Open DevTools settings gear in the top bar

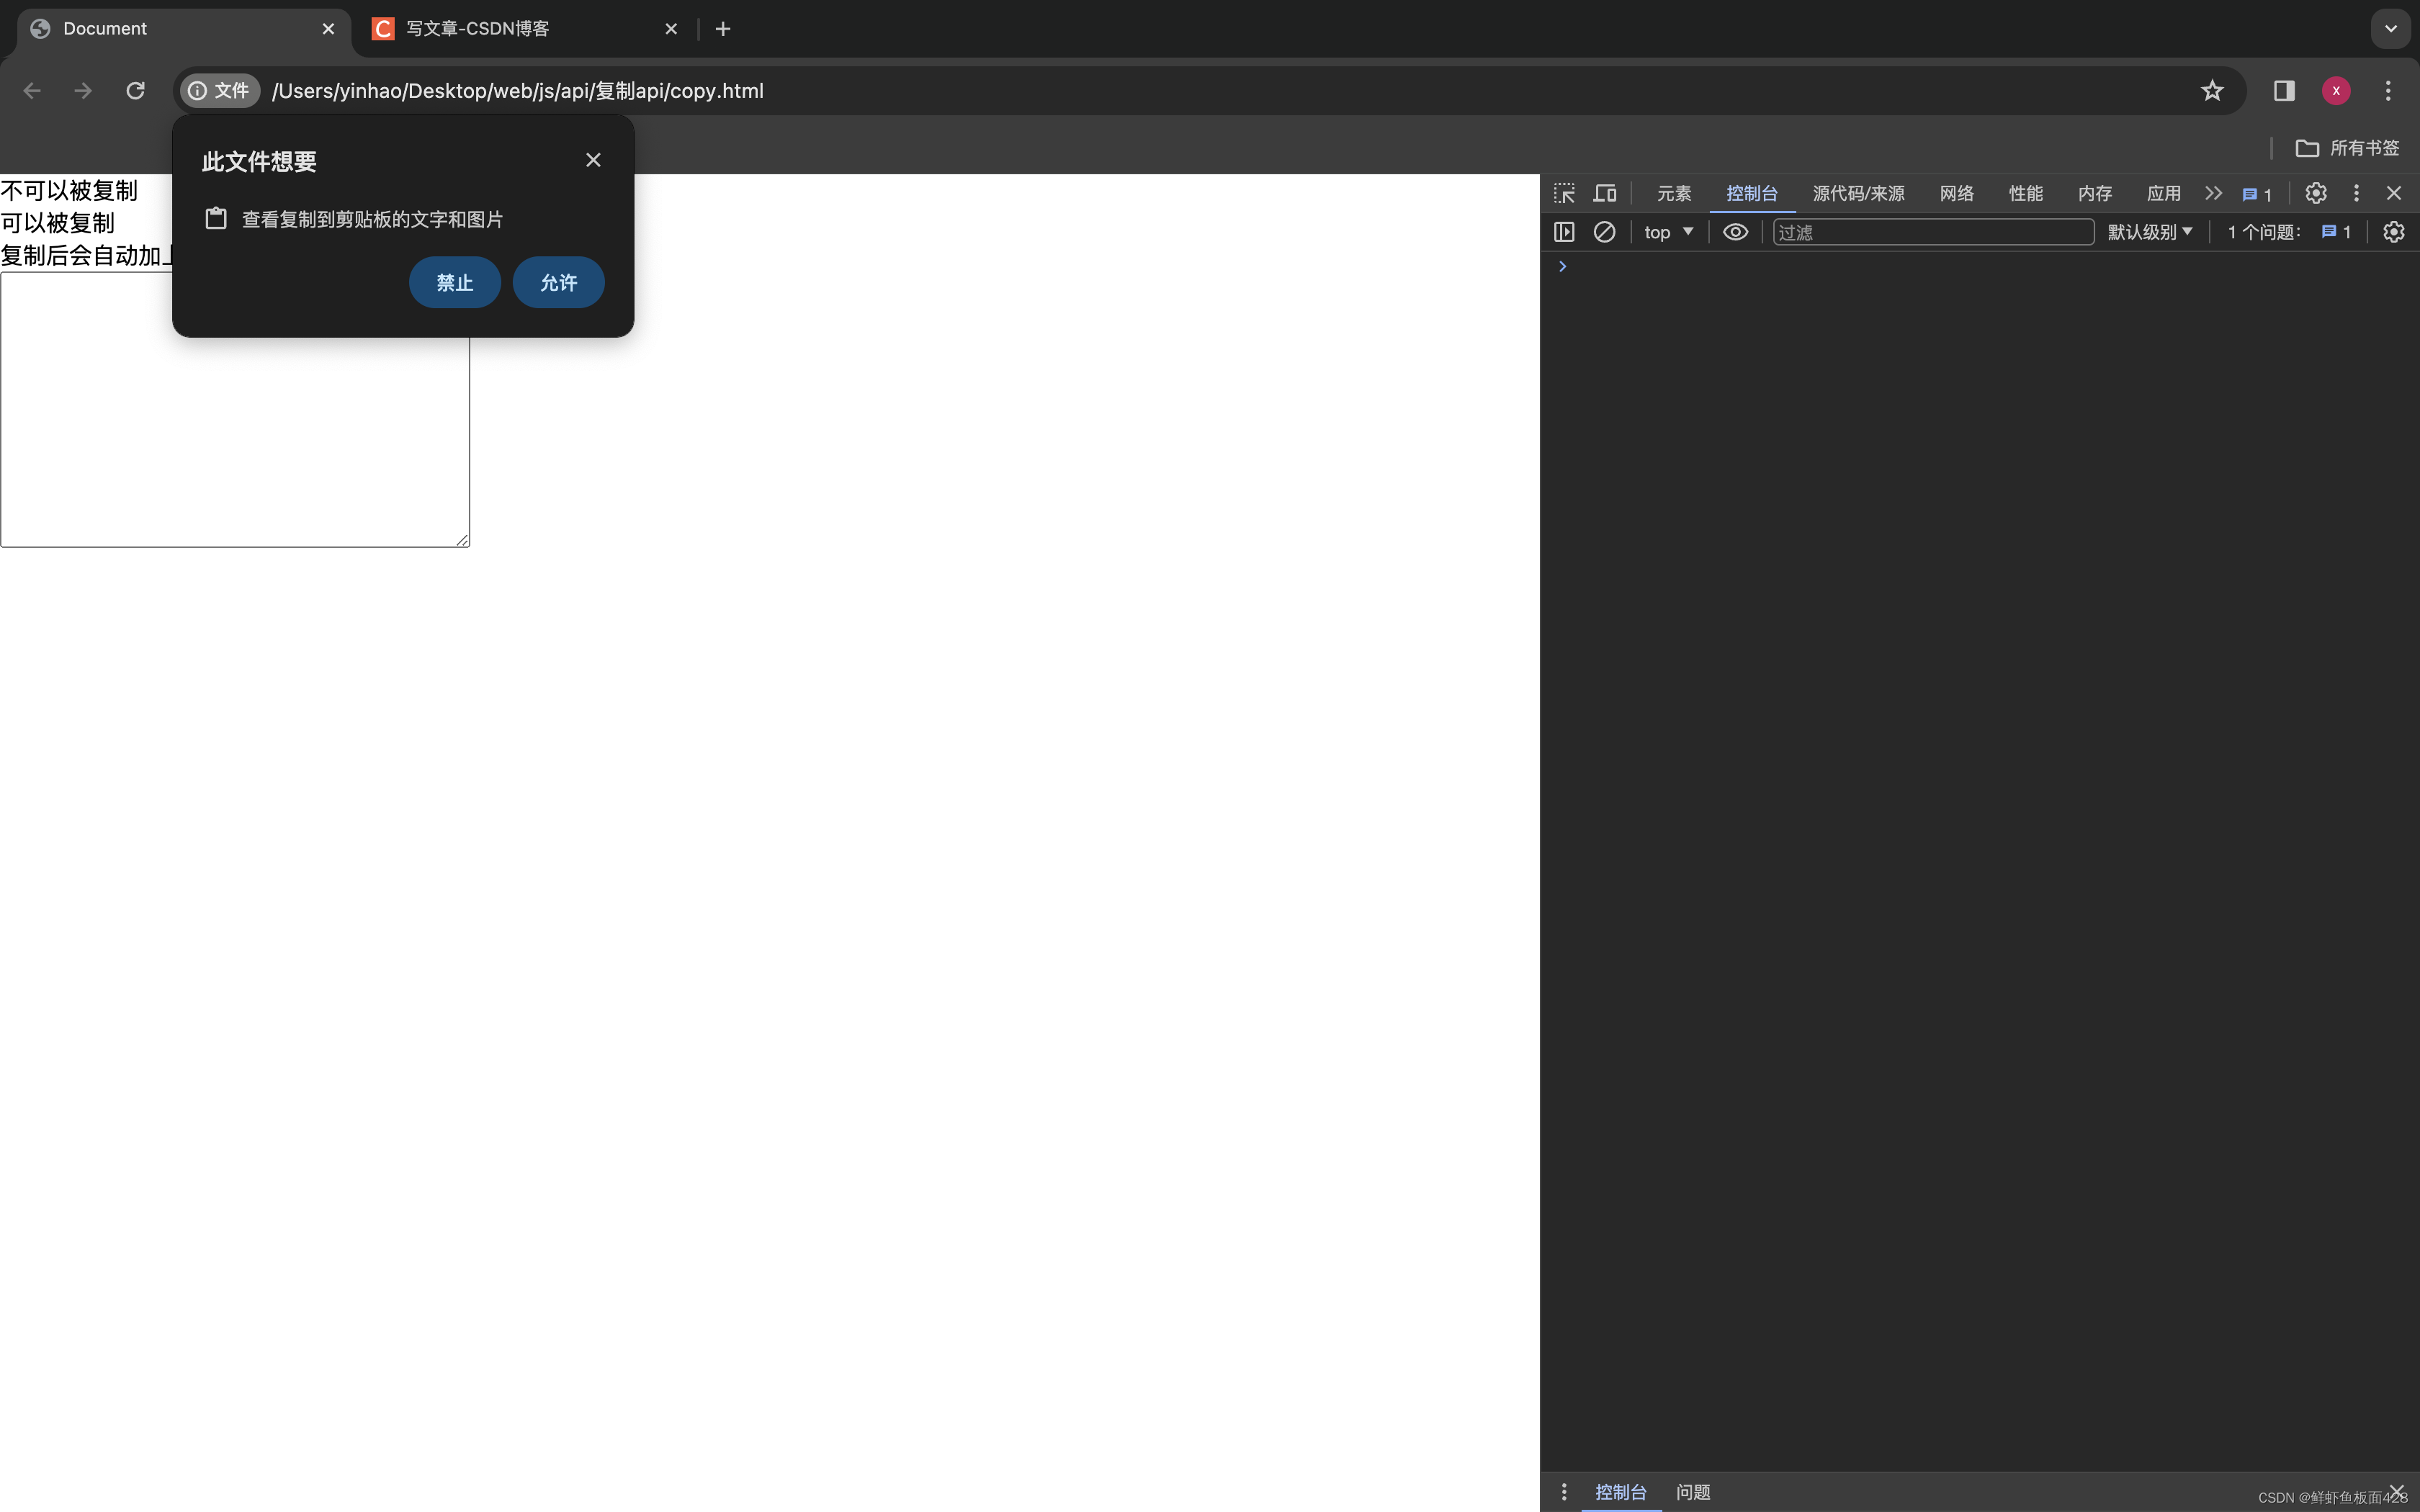2316,193
